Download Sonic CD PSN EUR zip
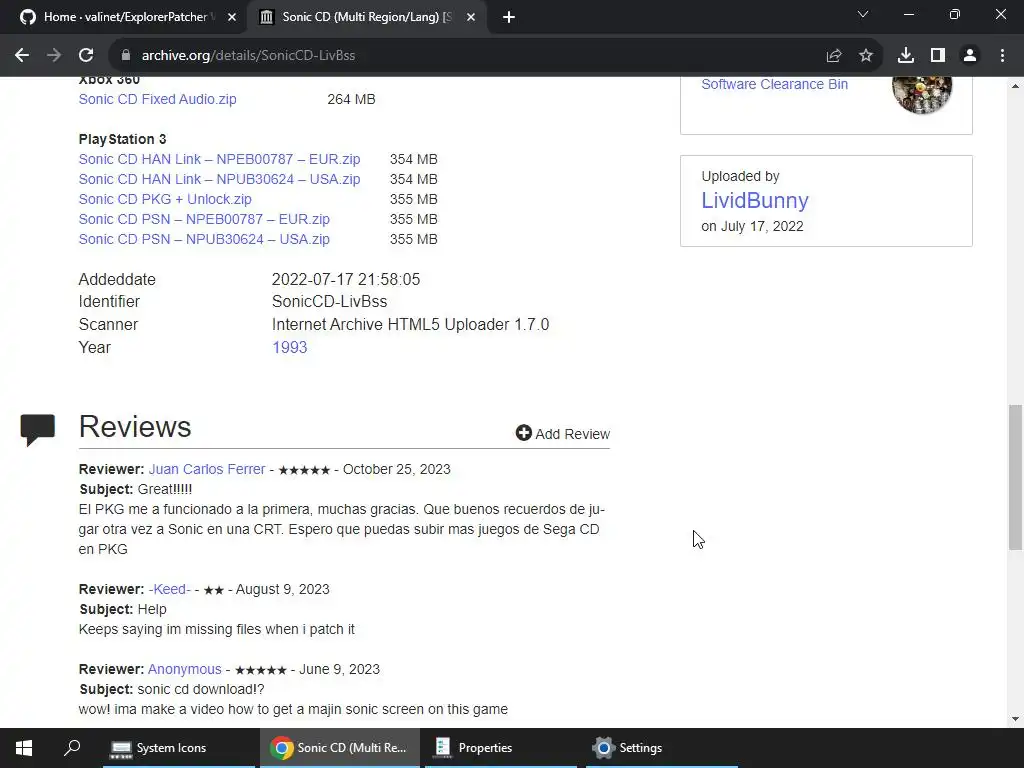Image resolution: width=1024 pixels, height=768 pixels. click(x=204, y=219)
